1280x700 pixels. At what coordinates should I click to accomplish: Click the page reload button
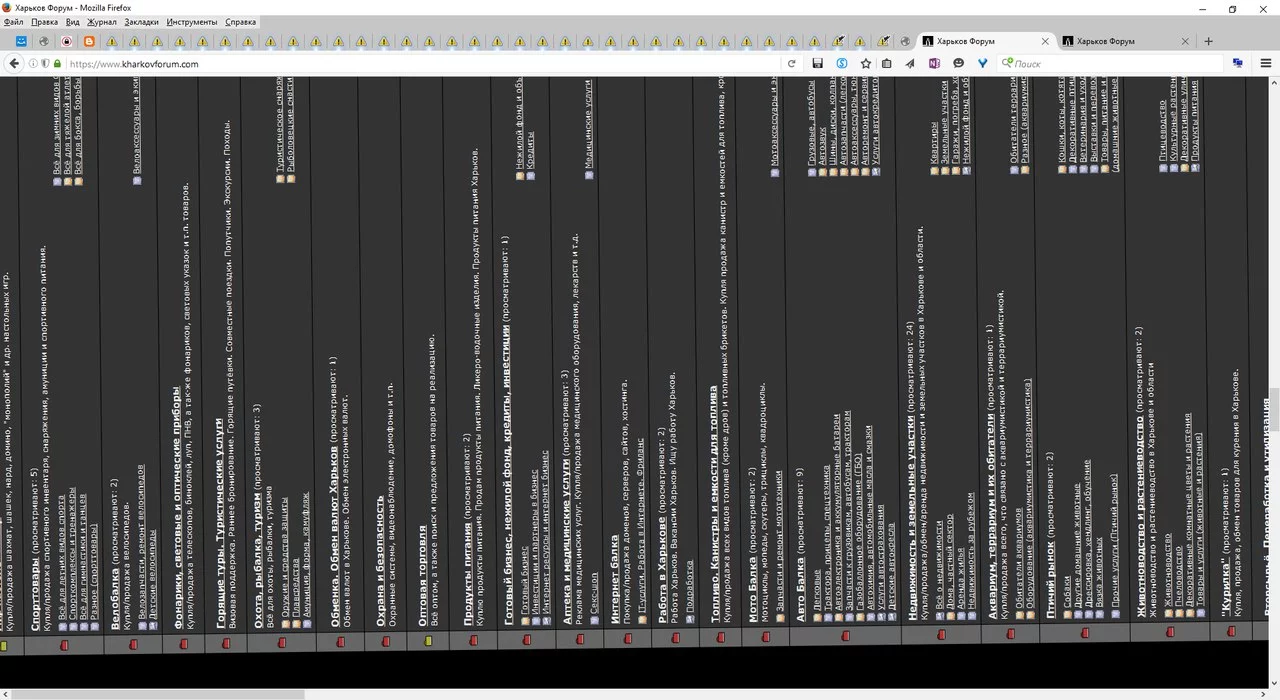(792, 63)
